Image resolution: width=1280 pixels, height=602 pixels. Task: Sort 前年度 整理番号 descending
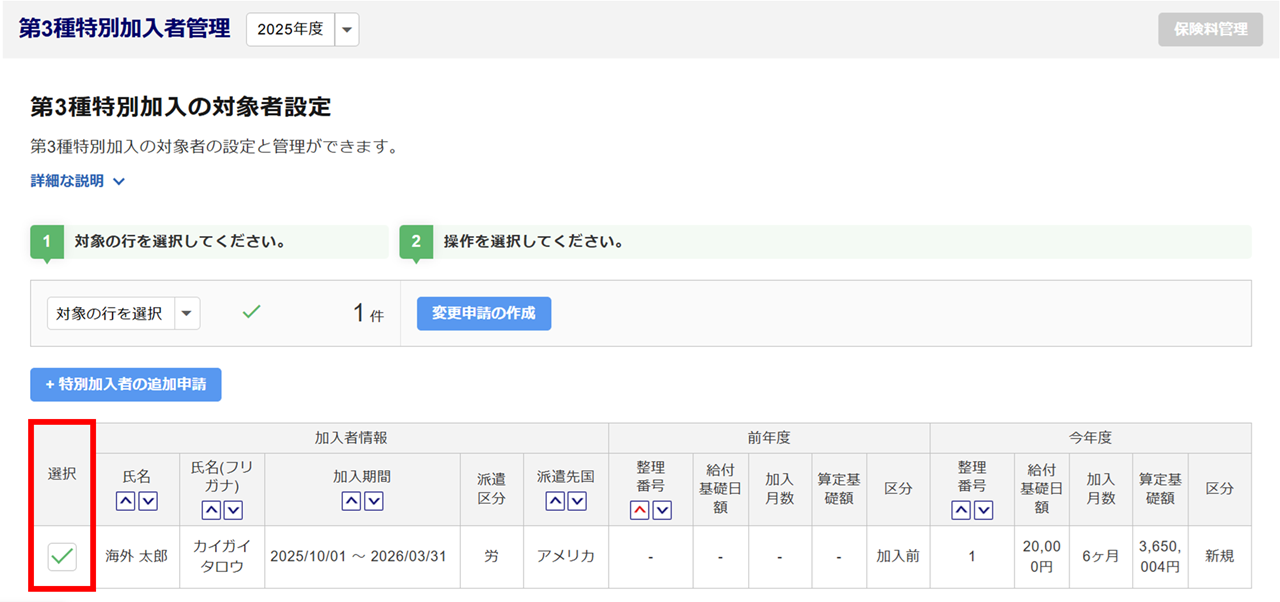[661, 510]
